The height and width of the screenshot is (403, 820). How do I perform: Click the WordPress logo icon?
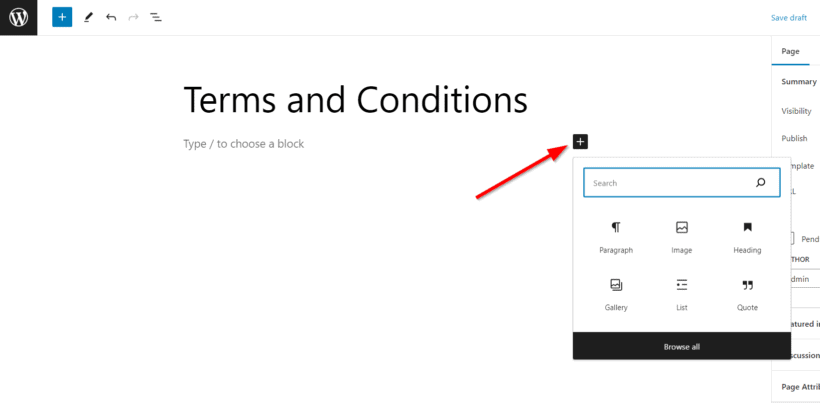pos(18,17)
